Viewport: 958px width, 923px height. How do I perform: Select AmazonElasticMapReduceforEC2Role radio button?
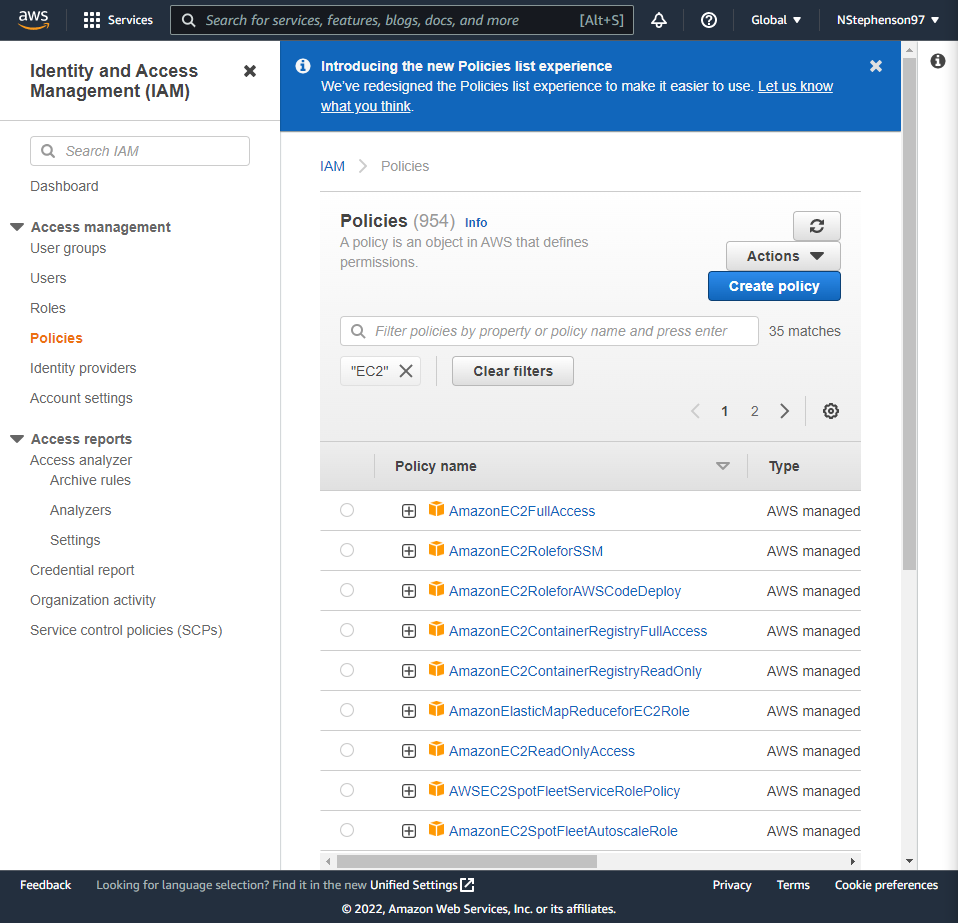(x=347, y=710)
